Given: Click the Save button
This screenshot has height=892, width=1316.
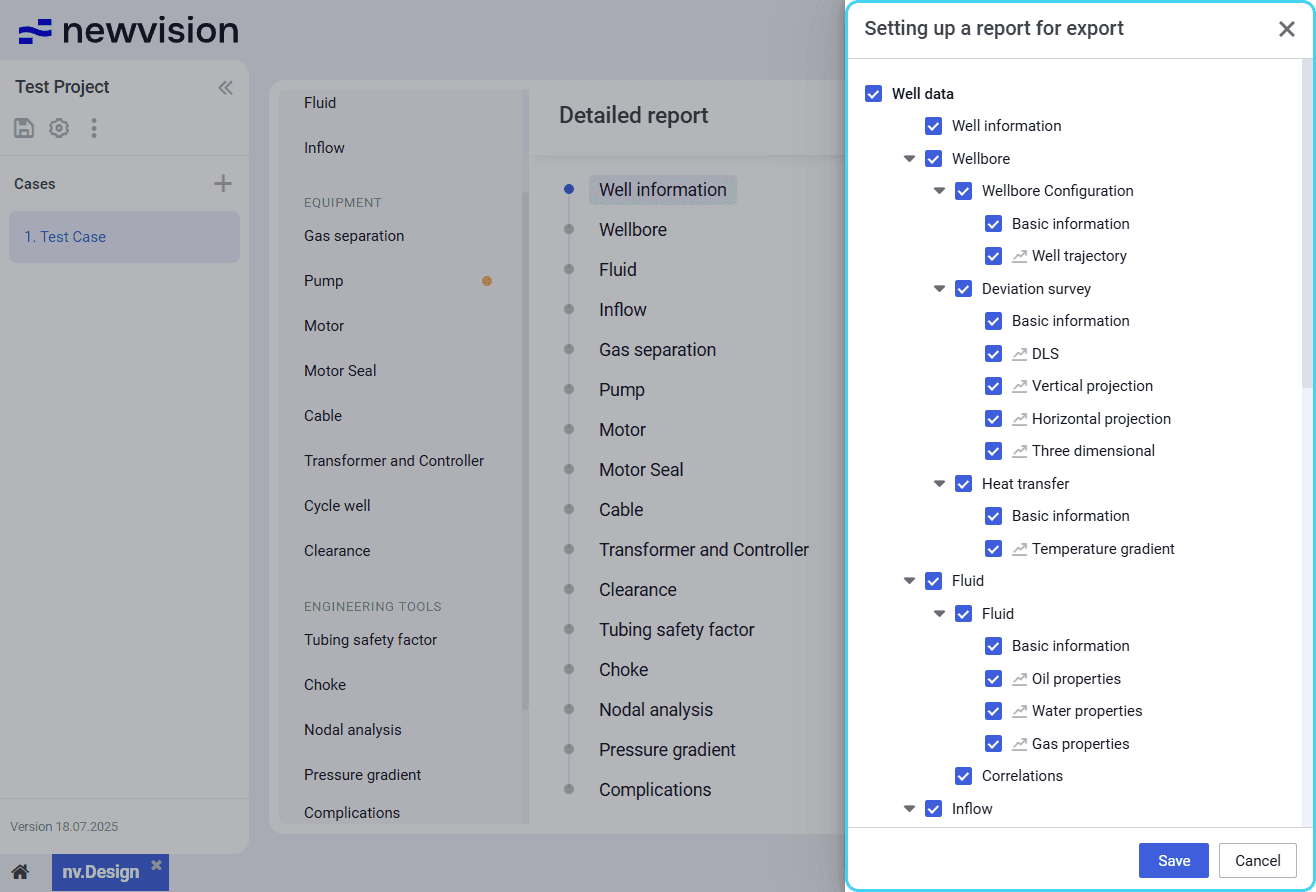Looking at the screenshot, I should pyautogui.click(x=1173, y=861).
